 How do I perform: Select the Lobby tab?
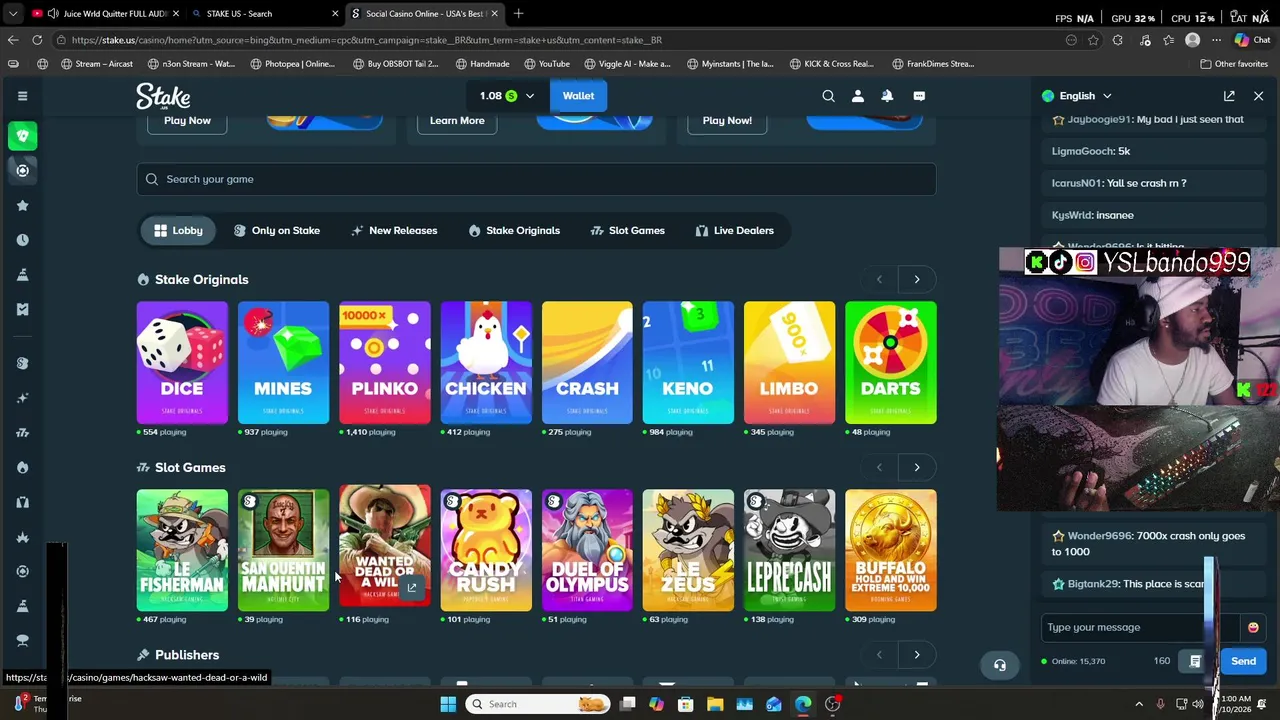click(178, 230)
